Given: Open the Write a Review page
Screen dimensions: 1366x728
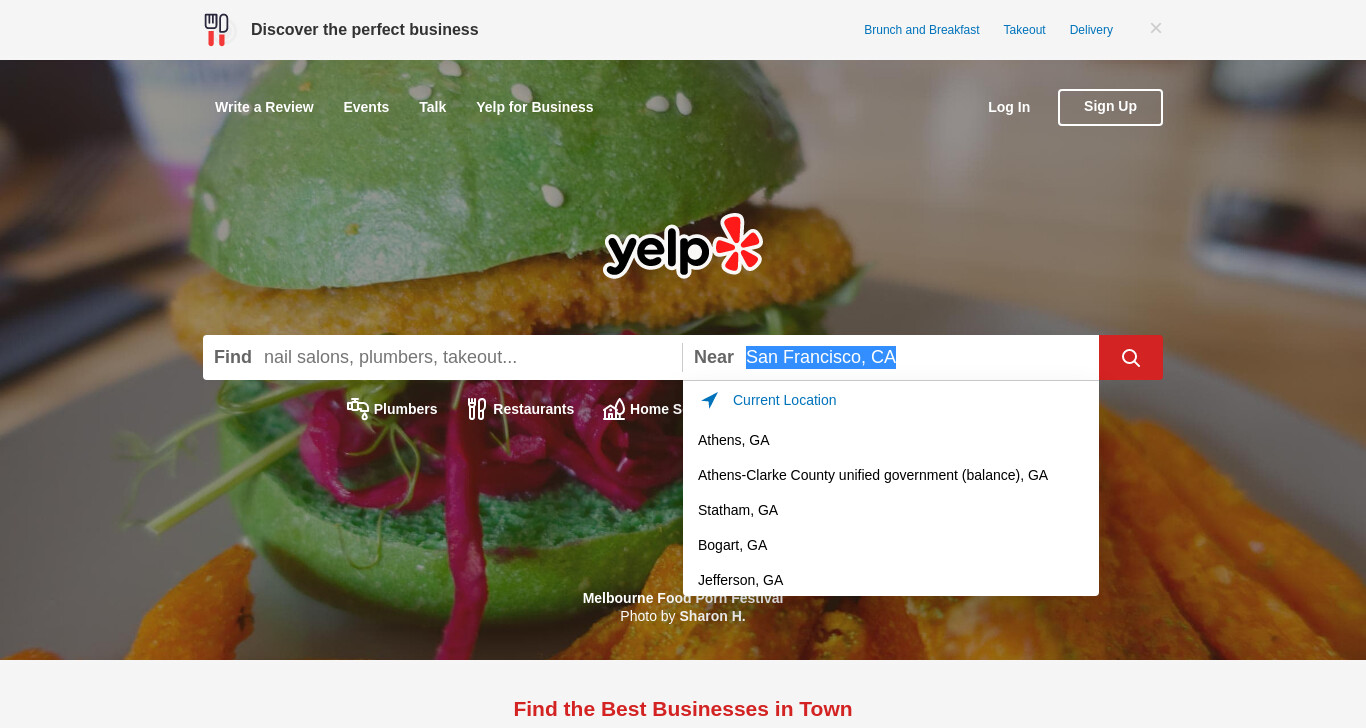Looking at the screenshot, I should [264, 107].
